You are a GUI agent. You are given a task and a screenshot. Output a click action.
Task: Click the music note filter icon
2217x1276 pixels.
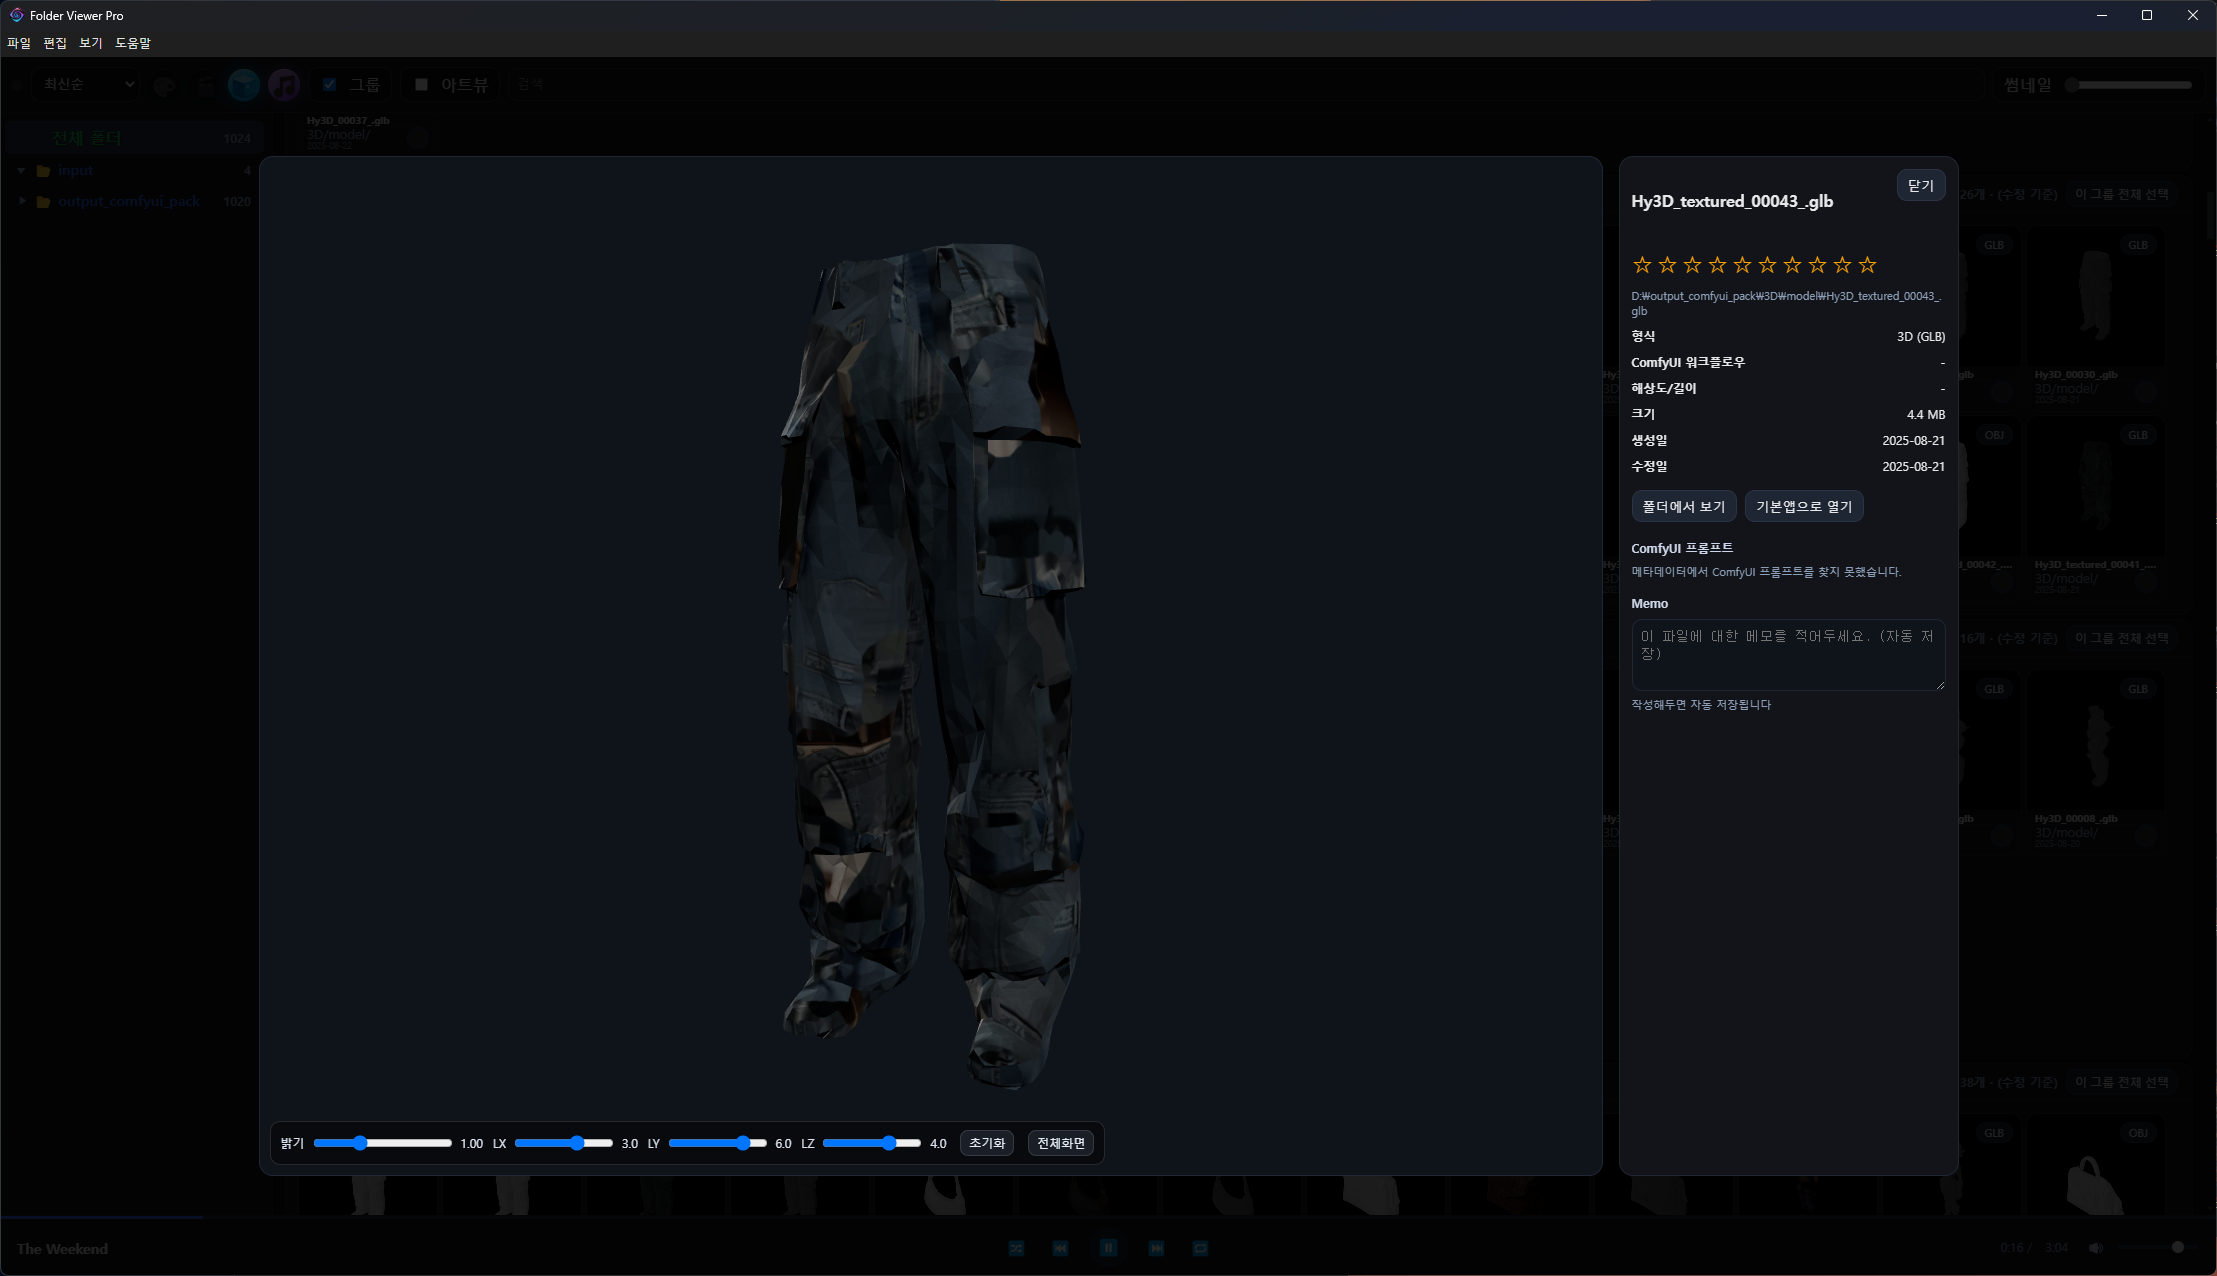(284, 85)
